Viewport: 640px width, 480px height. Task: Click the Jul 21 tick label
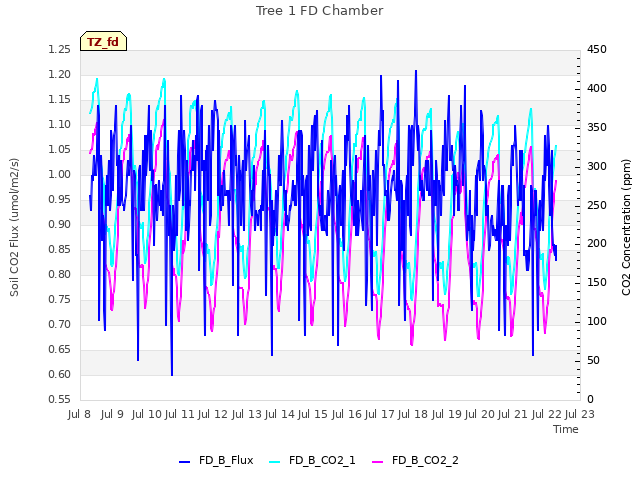[x=513, y=414]
